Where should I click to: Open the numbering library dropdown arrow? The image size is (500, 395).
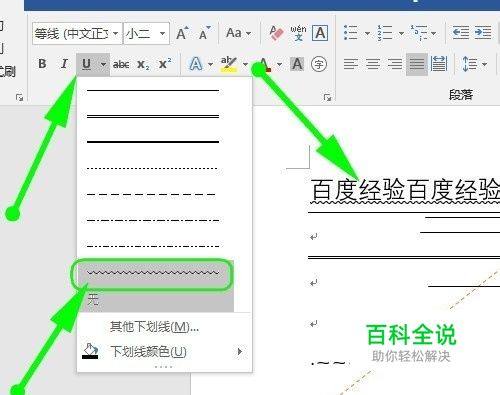pos(401,33)
